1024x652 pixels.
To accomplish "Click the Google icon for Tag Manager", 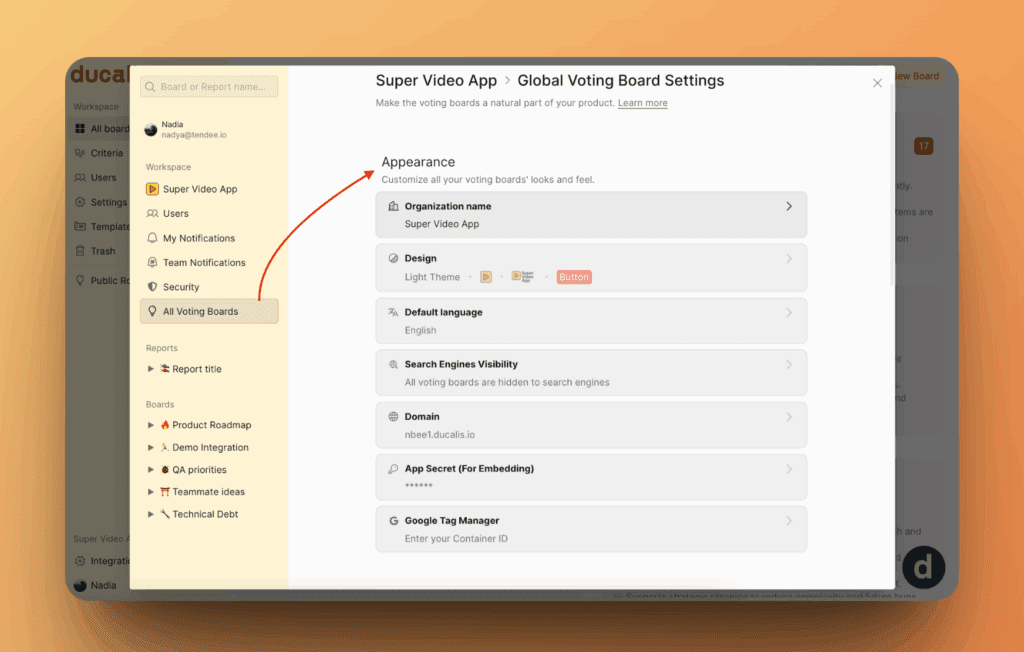I will click(393, 521).
